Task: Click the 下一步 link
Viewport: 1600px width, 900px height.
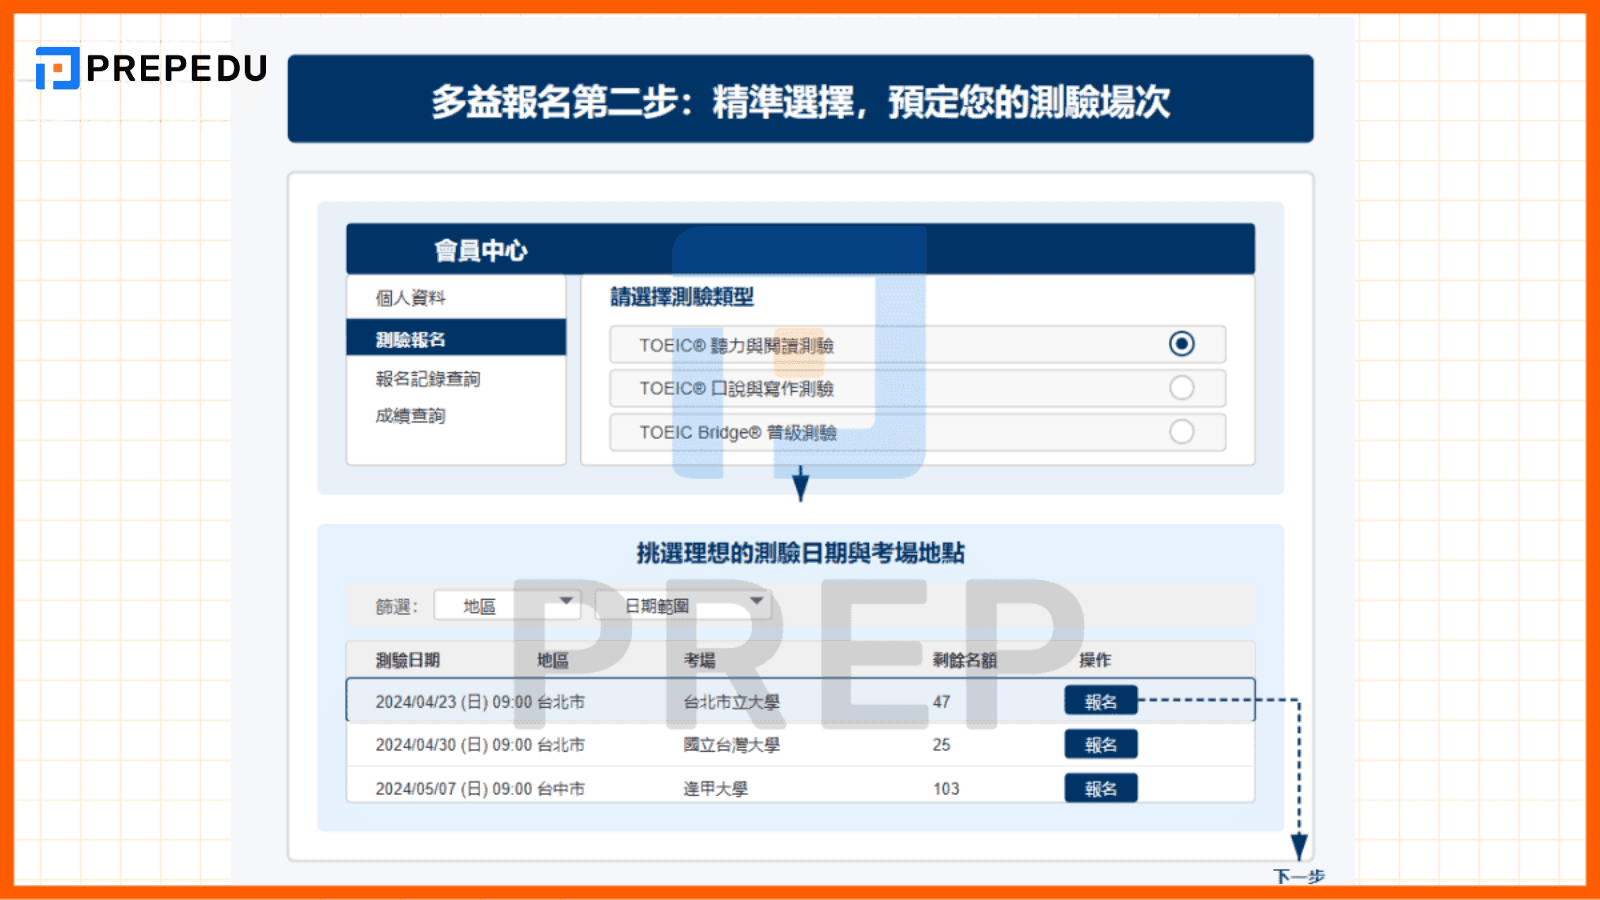Action: 1299,875
